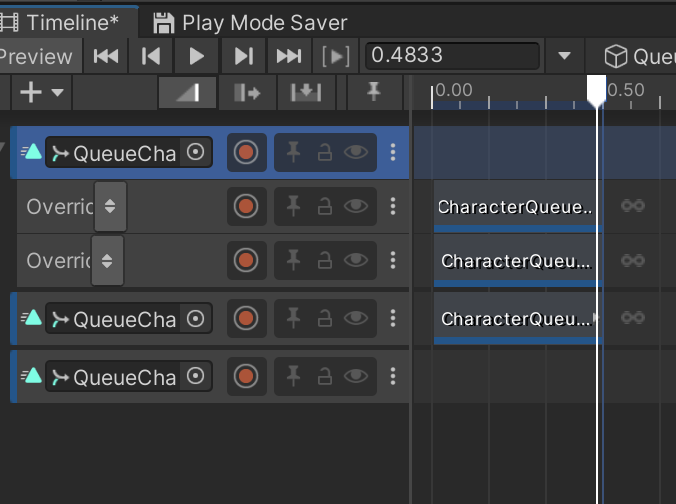Open the Add track plus menu
Screen dimensions: 676x504
pyautogui.click(x=41, y=93)
